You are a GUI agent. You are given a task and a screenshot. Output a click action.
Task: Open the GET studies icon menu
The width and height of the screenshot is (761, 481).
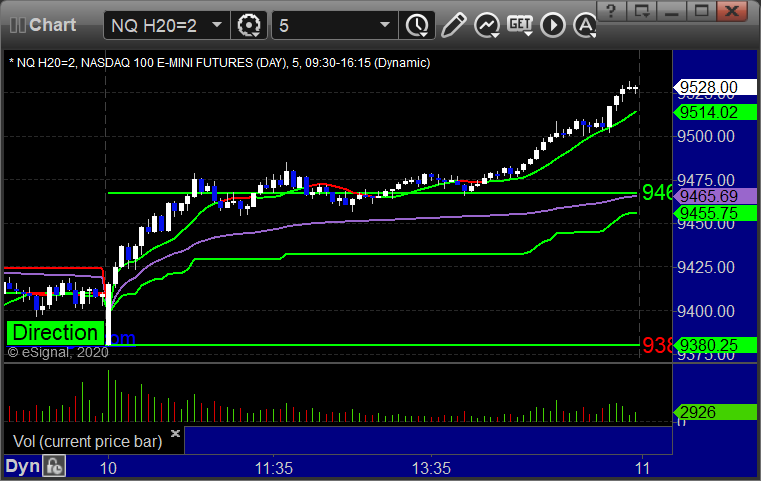(x=520, y=25)
